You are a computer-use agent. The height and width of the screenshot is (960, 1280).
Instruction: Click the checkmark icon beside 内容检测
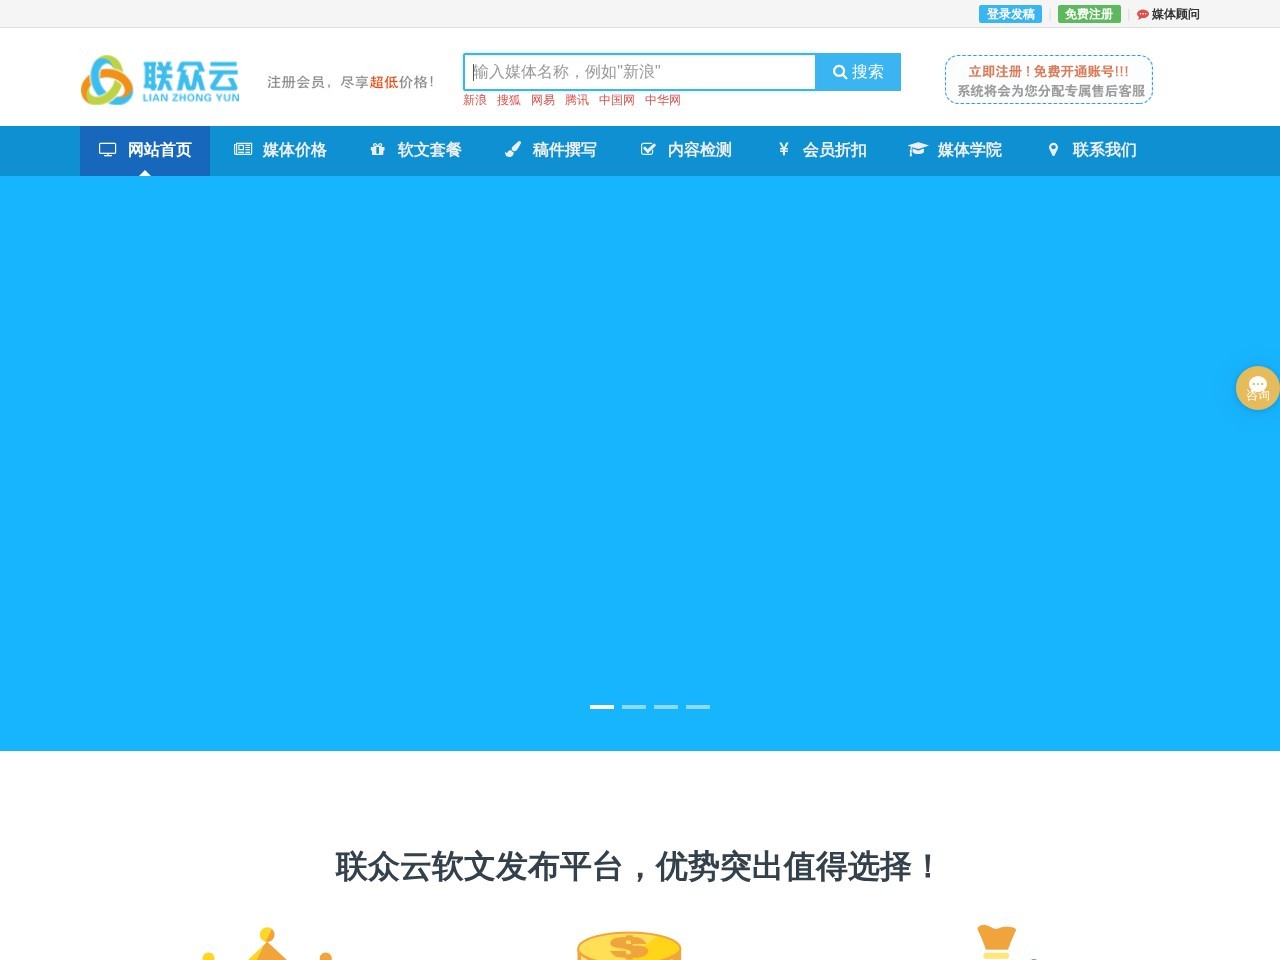click(647, 148)
